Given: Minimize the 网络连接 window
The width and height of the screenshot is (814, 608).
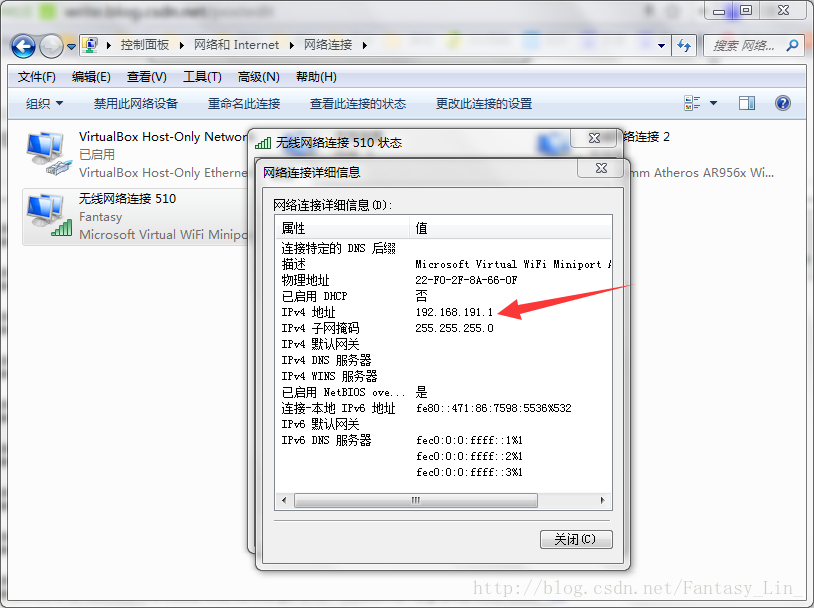Looking at the screenshot, I should [718, 10].
